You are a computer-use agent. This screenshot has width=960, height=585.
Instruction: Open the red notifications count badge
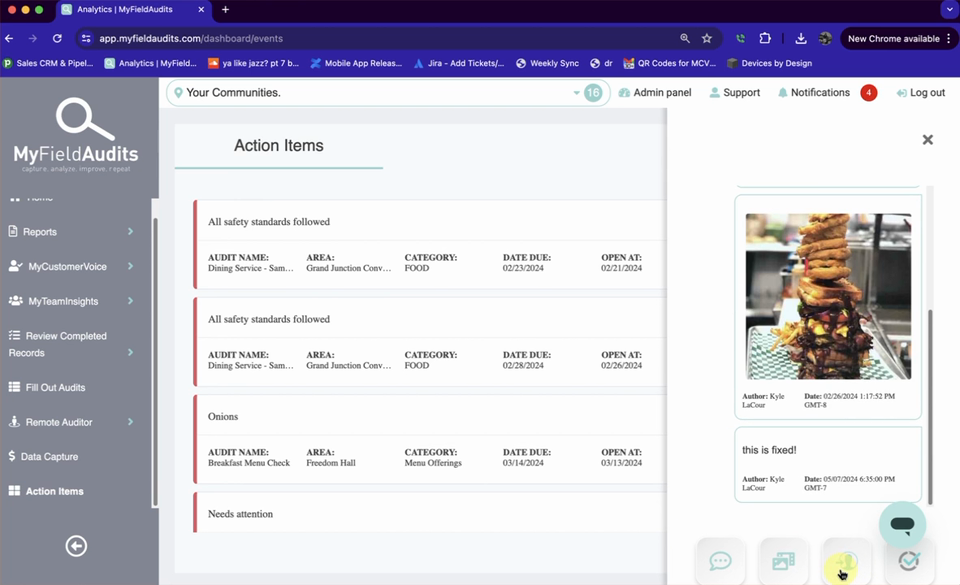click(868, 92)
